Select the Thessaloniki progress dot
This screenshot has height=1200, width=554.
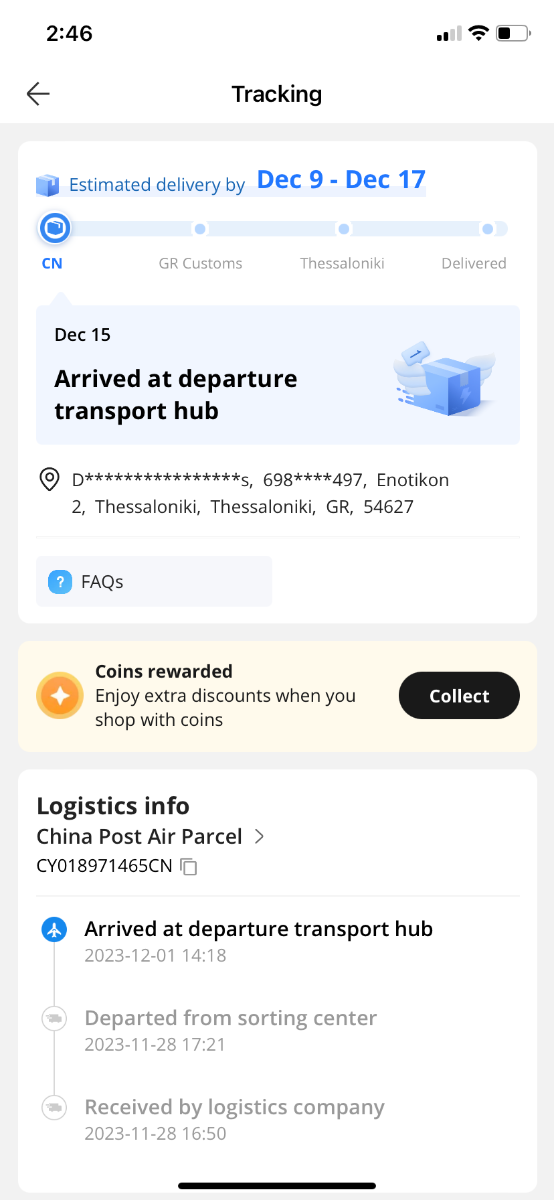(x=343, y=229)
